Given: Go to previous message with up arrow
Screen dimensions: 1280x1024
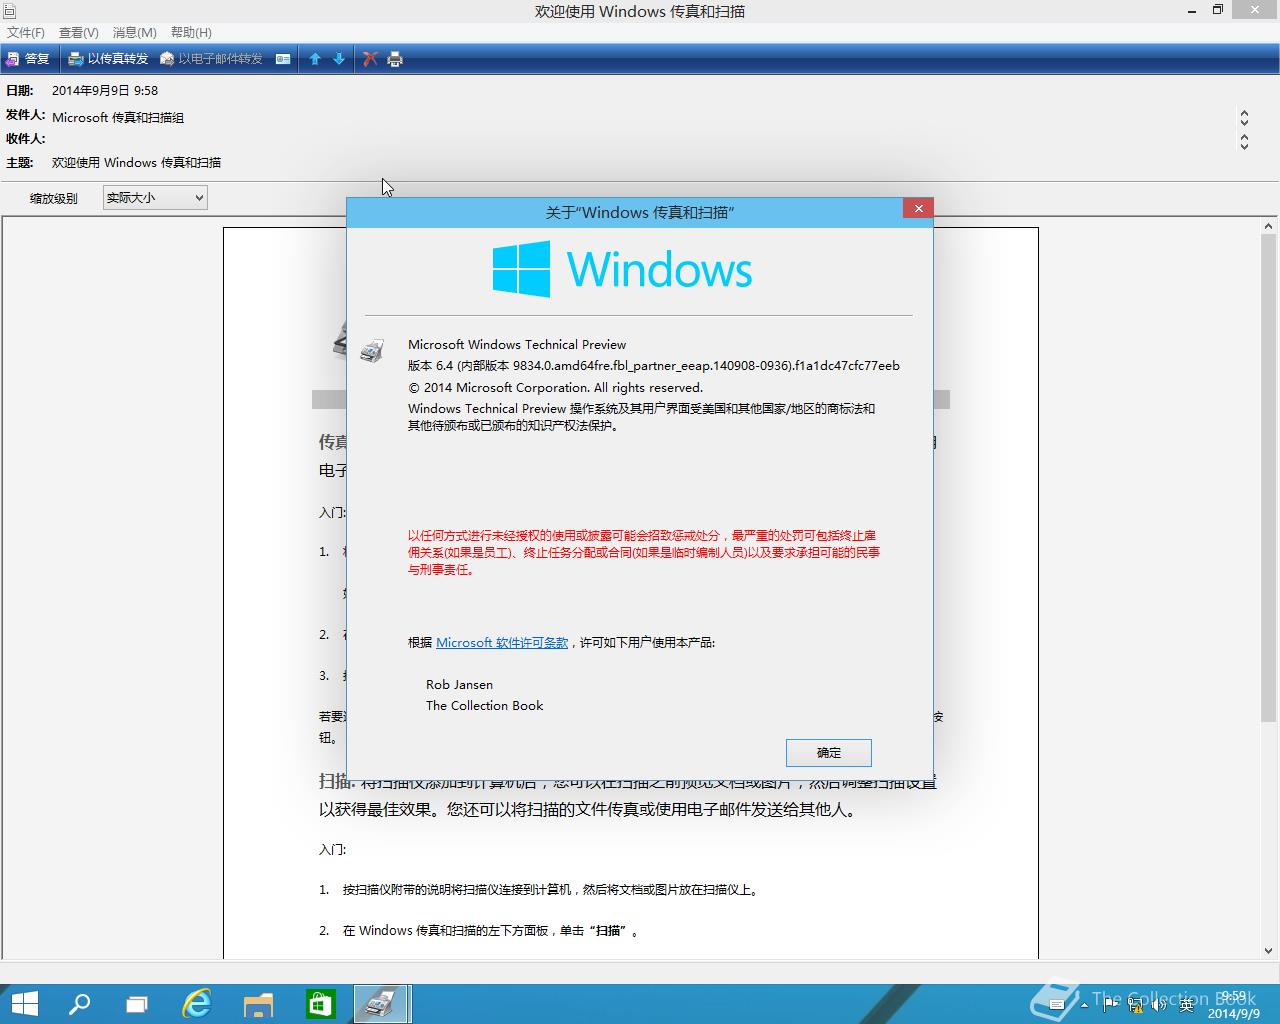Looking at the screenshot, I should click(x=315, y=59).
